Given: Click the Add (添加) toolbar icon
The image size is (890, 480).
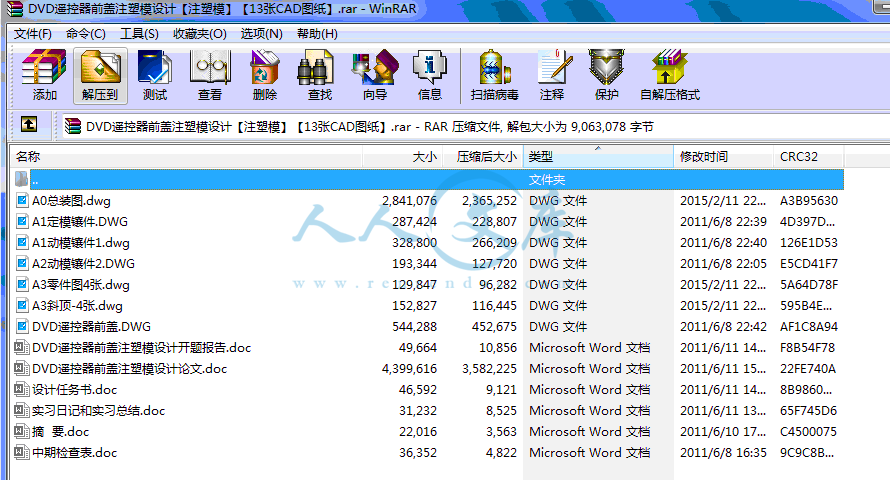Looking at the screenshot, I should (x=44, y=75).
